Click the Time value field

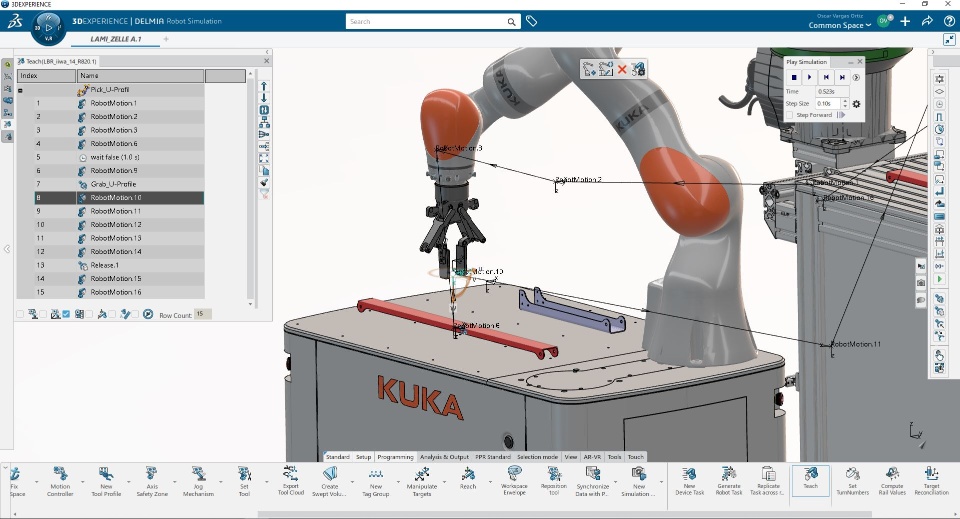(833, 91)
